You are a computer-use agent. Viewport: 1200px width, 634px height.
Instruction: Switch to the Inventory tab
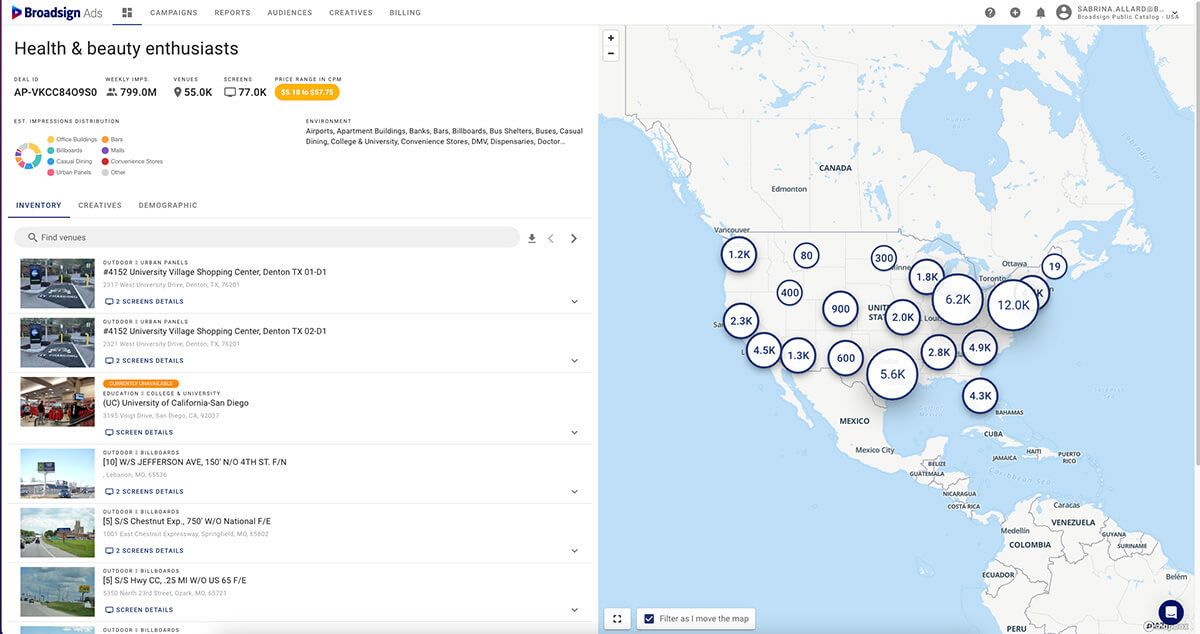pos(38,205)
